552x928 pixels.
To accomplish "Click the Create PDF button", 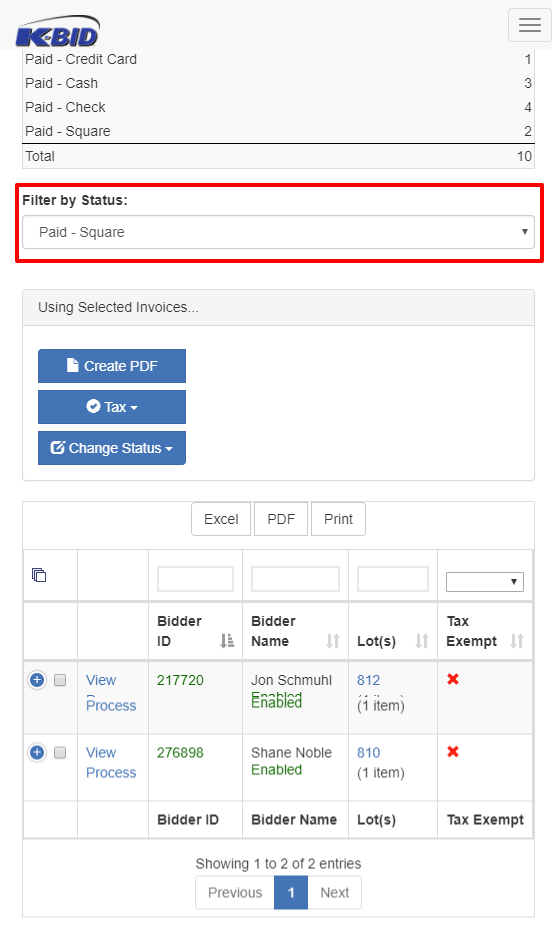I will (112, 366).
